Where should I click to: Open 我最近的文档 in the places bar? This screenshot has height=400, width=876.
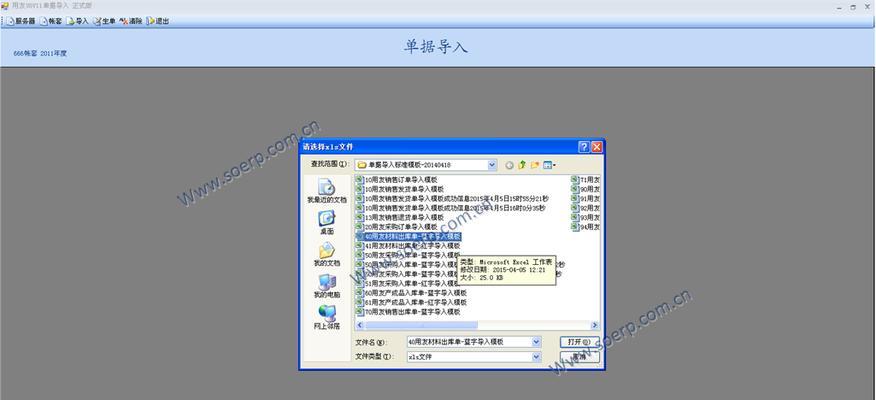point(327,191)
